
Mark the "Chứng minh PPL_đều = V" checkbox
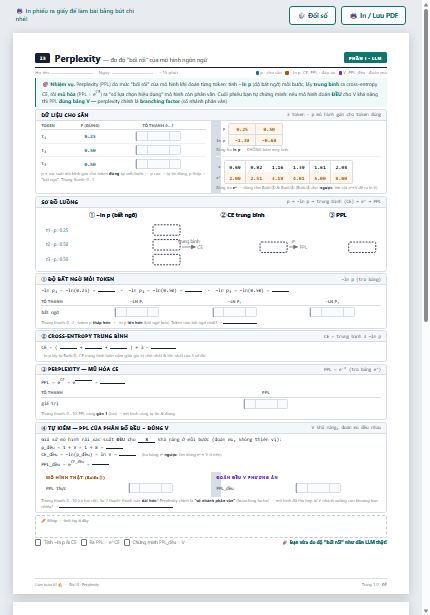[127, 542]
